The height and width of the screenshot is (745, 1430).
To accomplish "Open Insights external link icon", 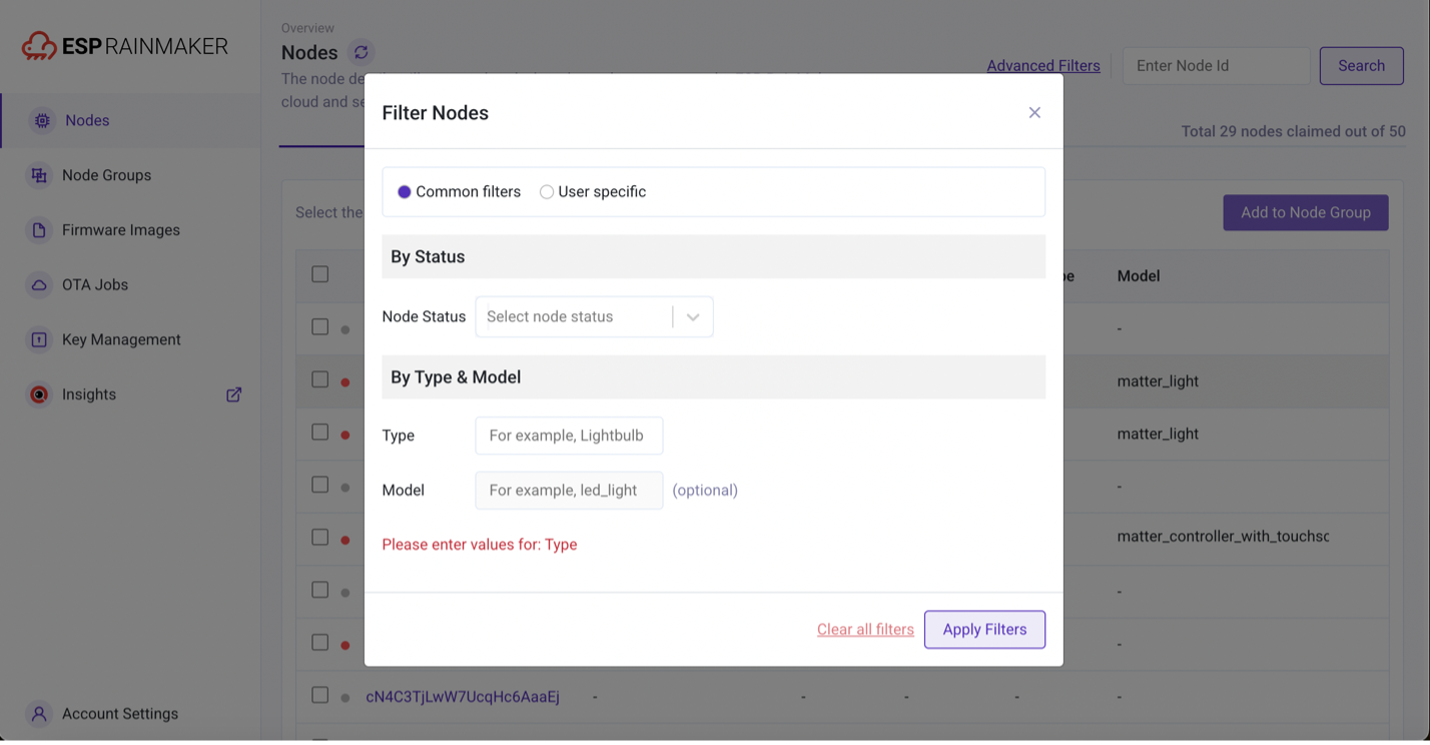I will (x=234, y=395).
